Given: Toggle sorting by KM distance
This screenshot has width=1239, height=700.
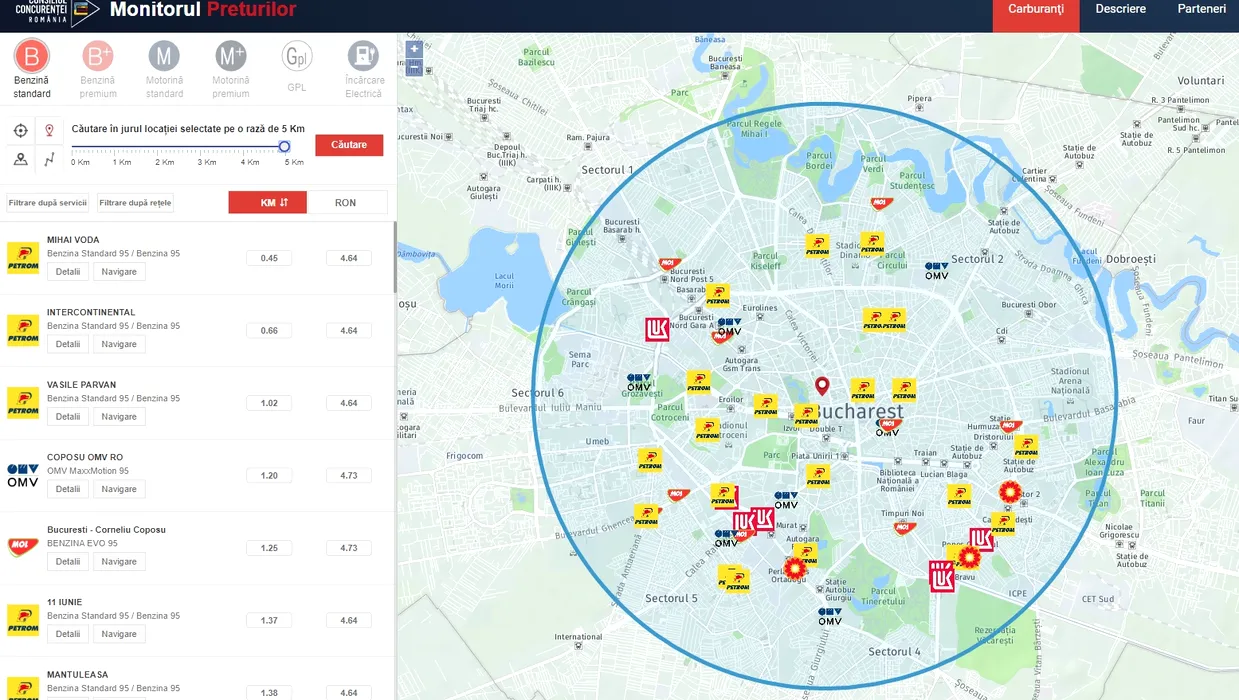Looking at the screenshot, I should pos(267,203).
